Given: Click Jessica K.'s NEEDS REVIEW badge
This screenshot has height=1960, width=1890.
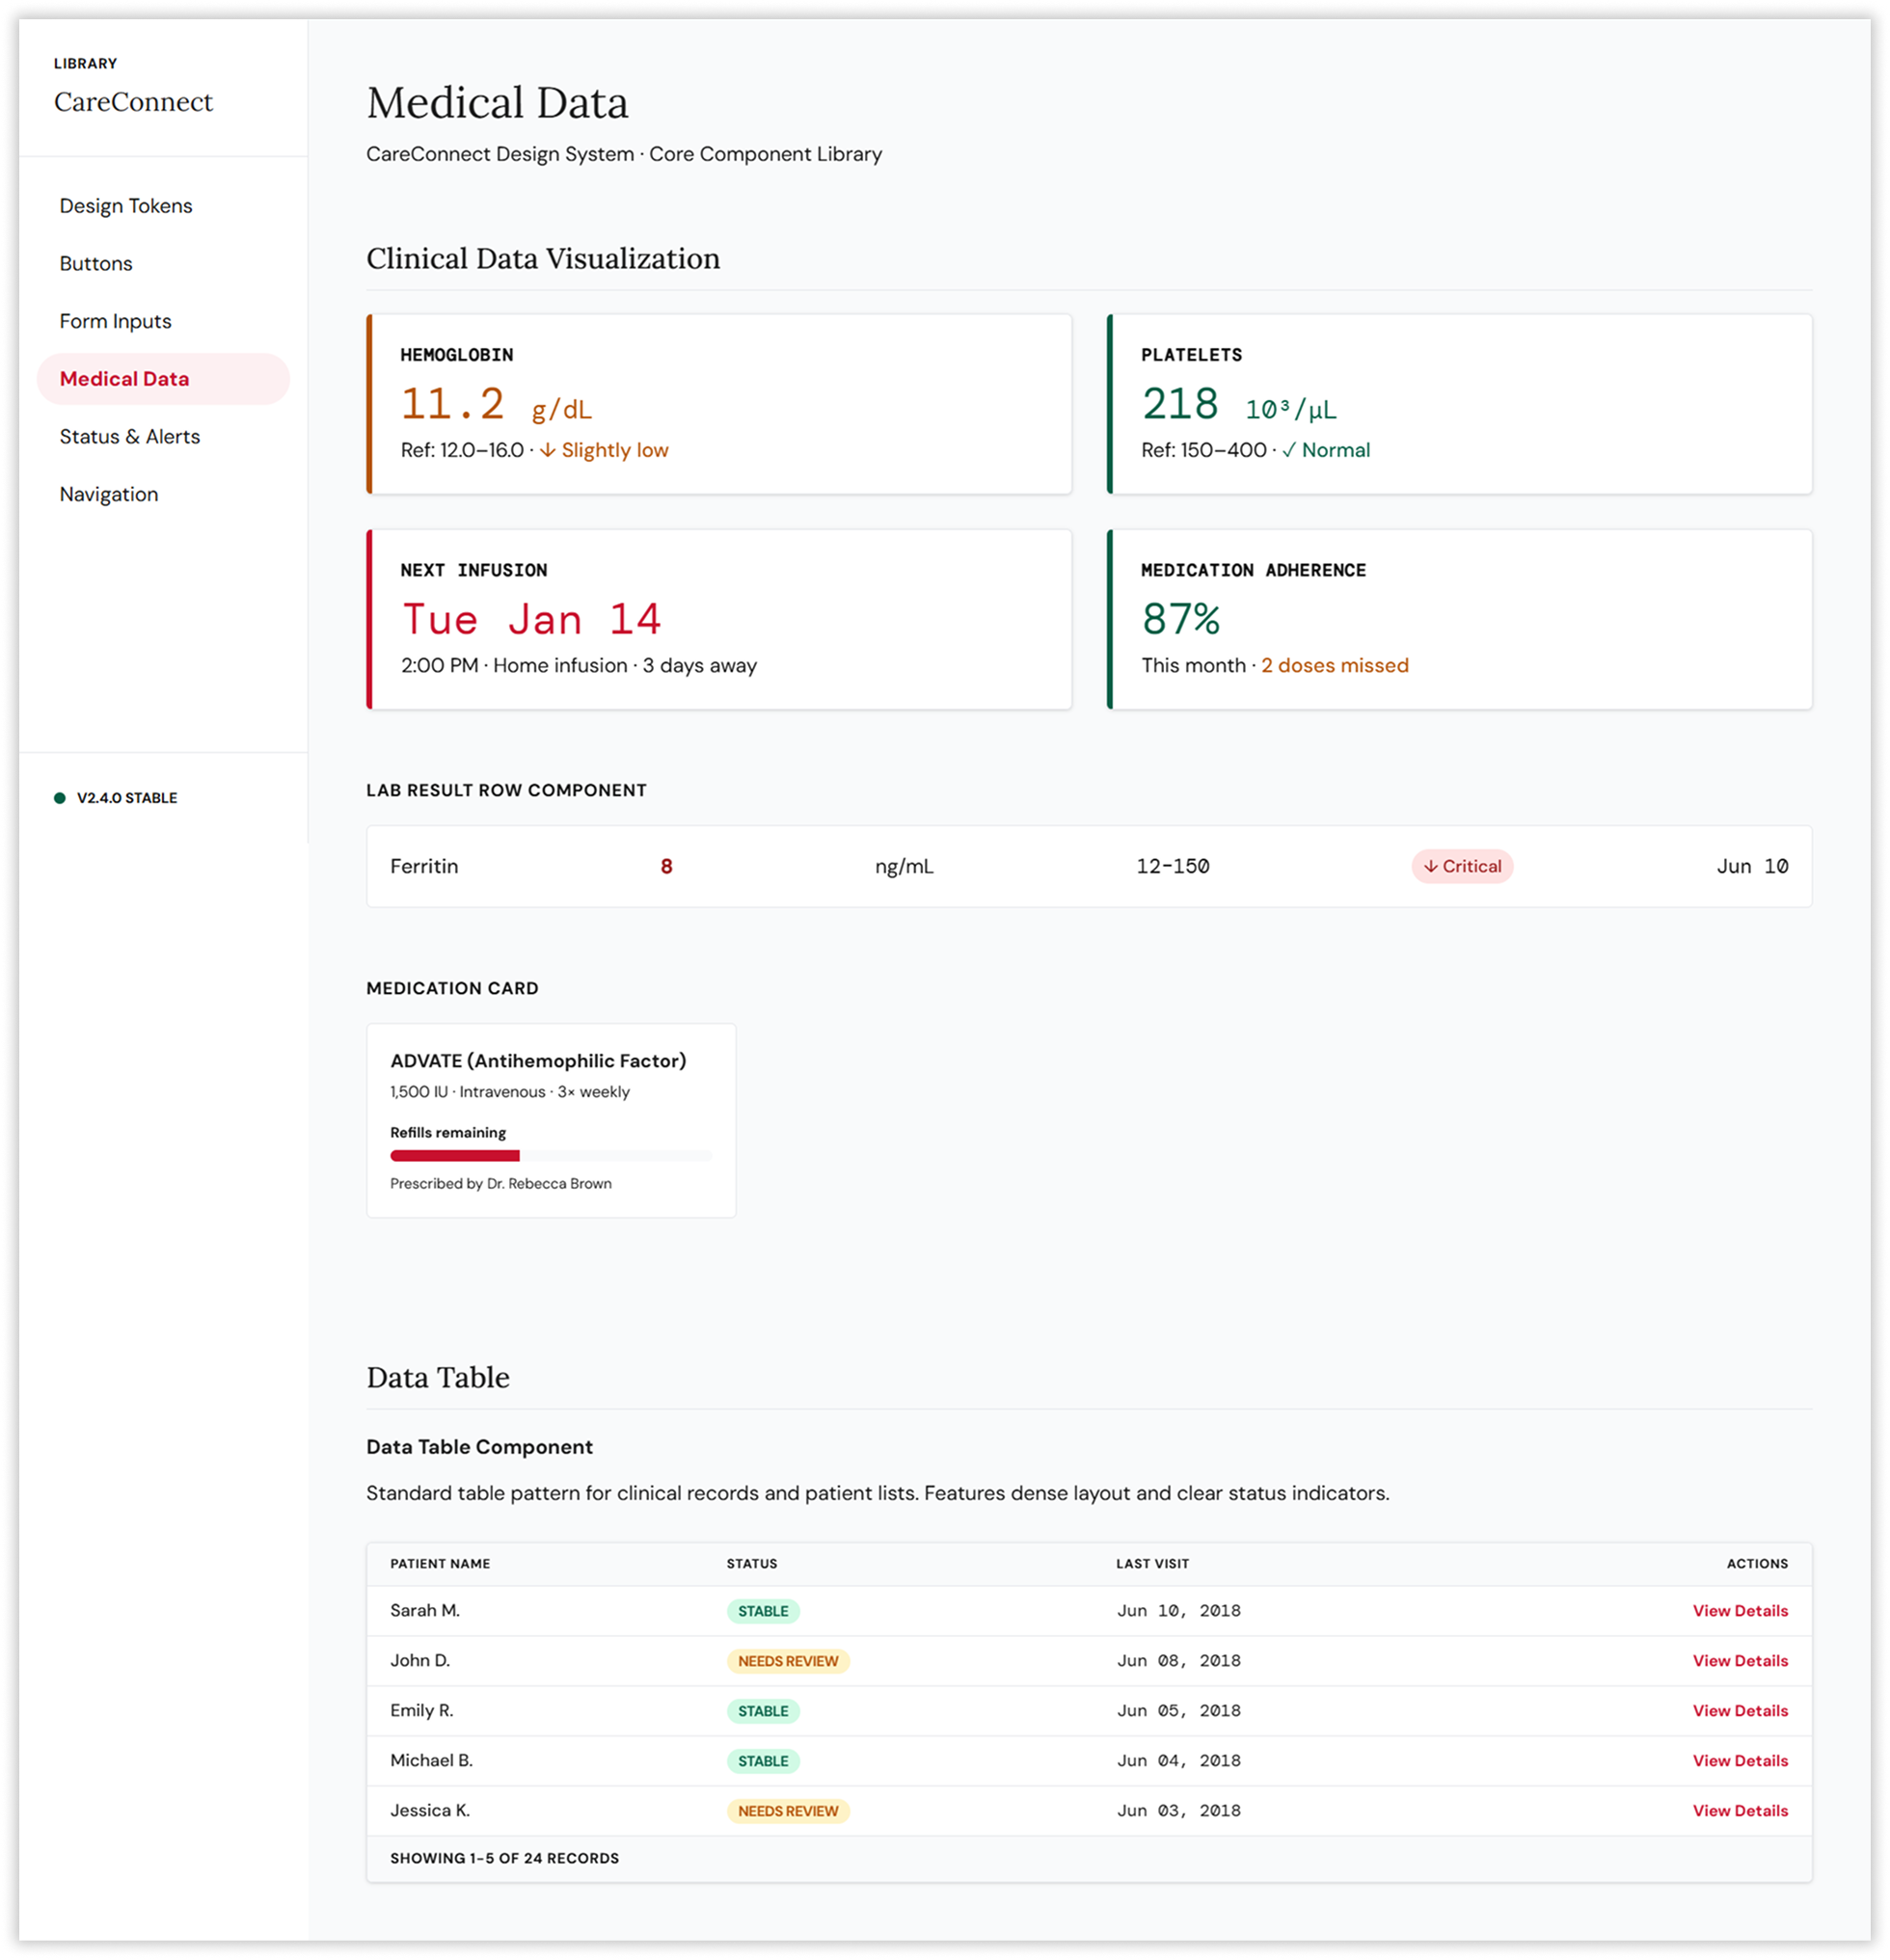Looking at the screenshot, I should (x=787, y=1811).
